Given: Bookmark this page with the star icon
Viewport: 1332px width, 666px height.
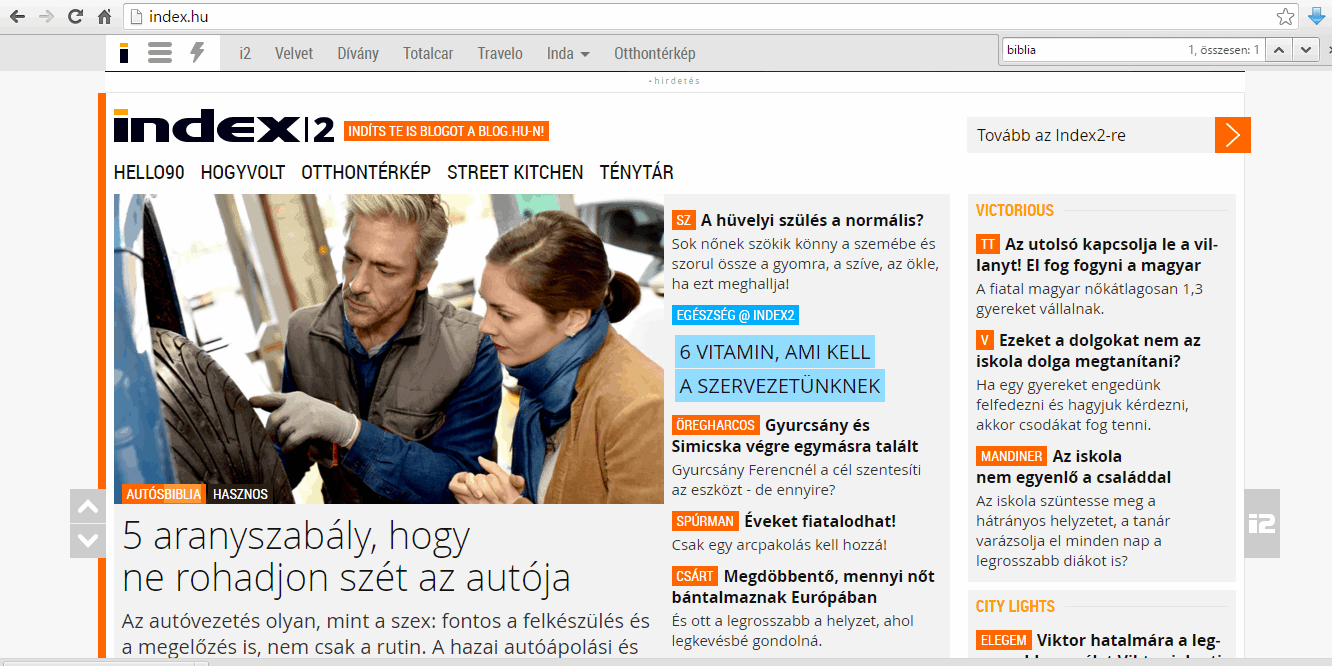Looking at the screenshot, I should tap(1286, 16).
